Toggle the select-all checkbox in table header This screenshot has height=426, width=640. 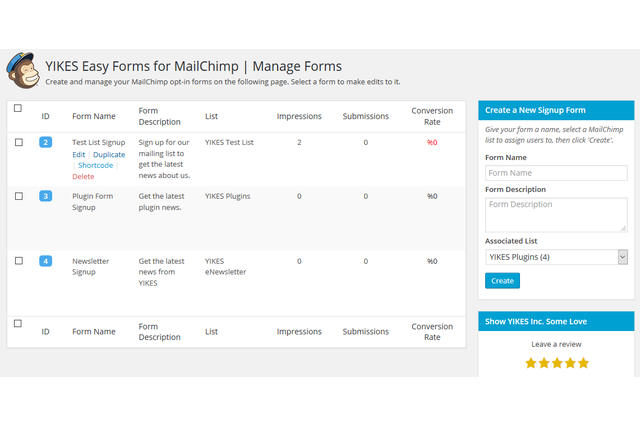point(18,108)
